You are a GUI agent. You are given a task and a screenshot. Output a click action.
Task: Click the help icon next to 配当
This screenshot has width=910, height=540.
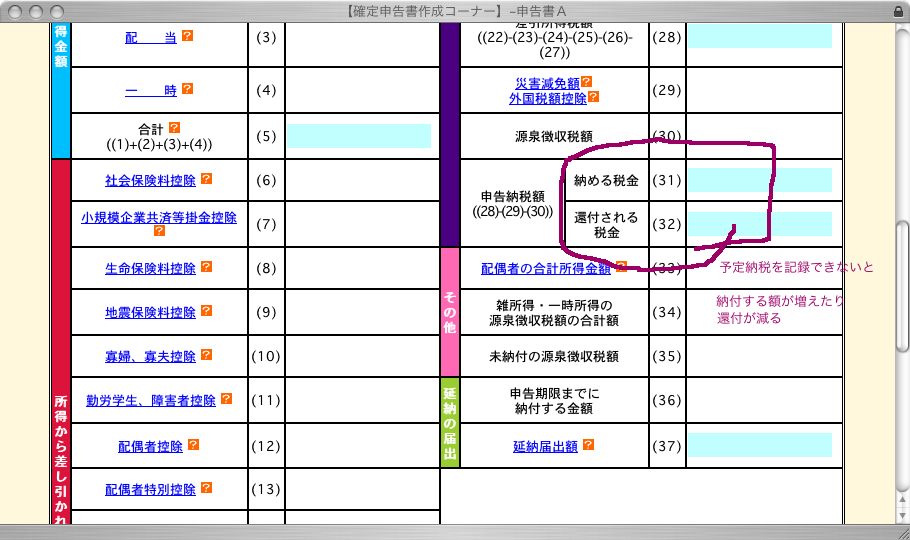[x=187, y=36]
